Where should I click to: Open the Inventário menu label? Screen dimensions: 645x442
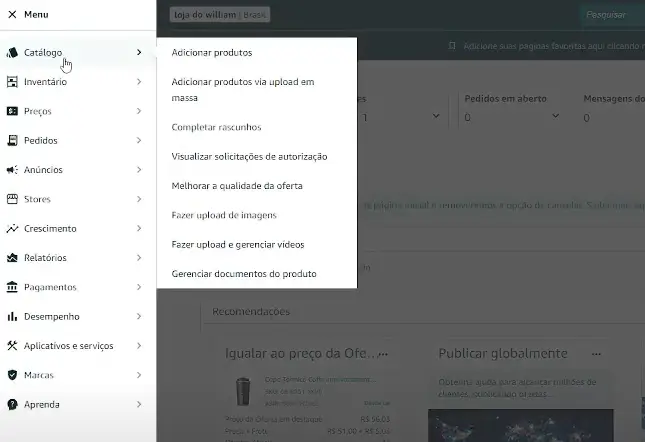tap(45, 82)
